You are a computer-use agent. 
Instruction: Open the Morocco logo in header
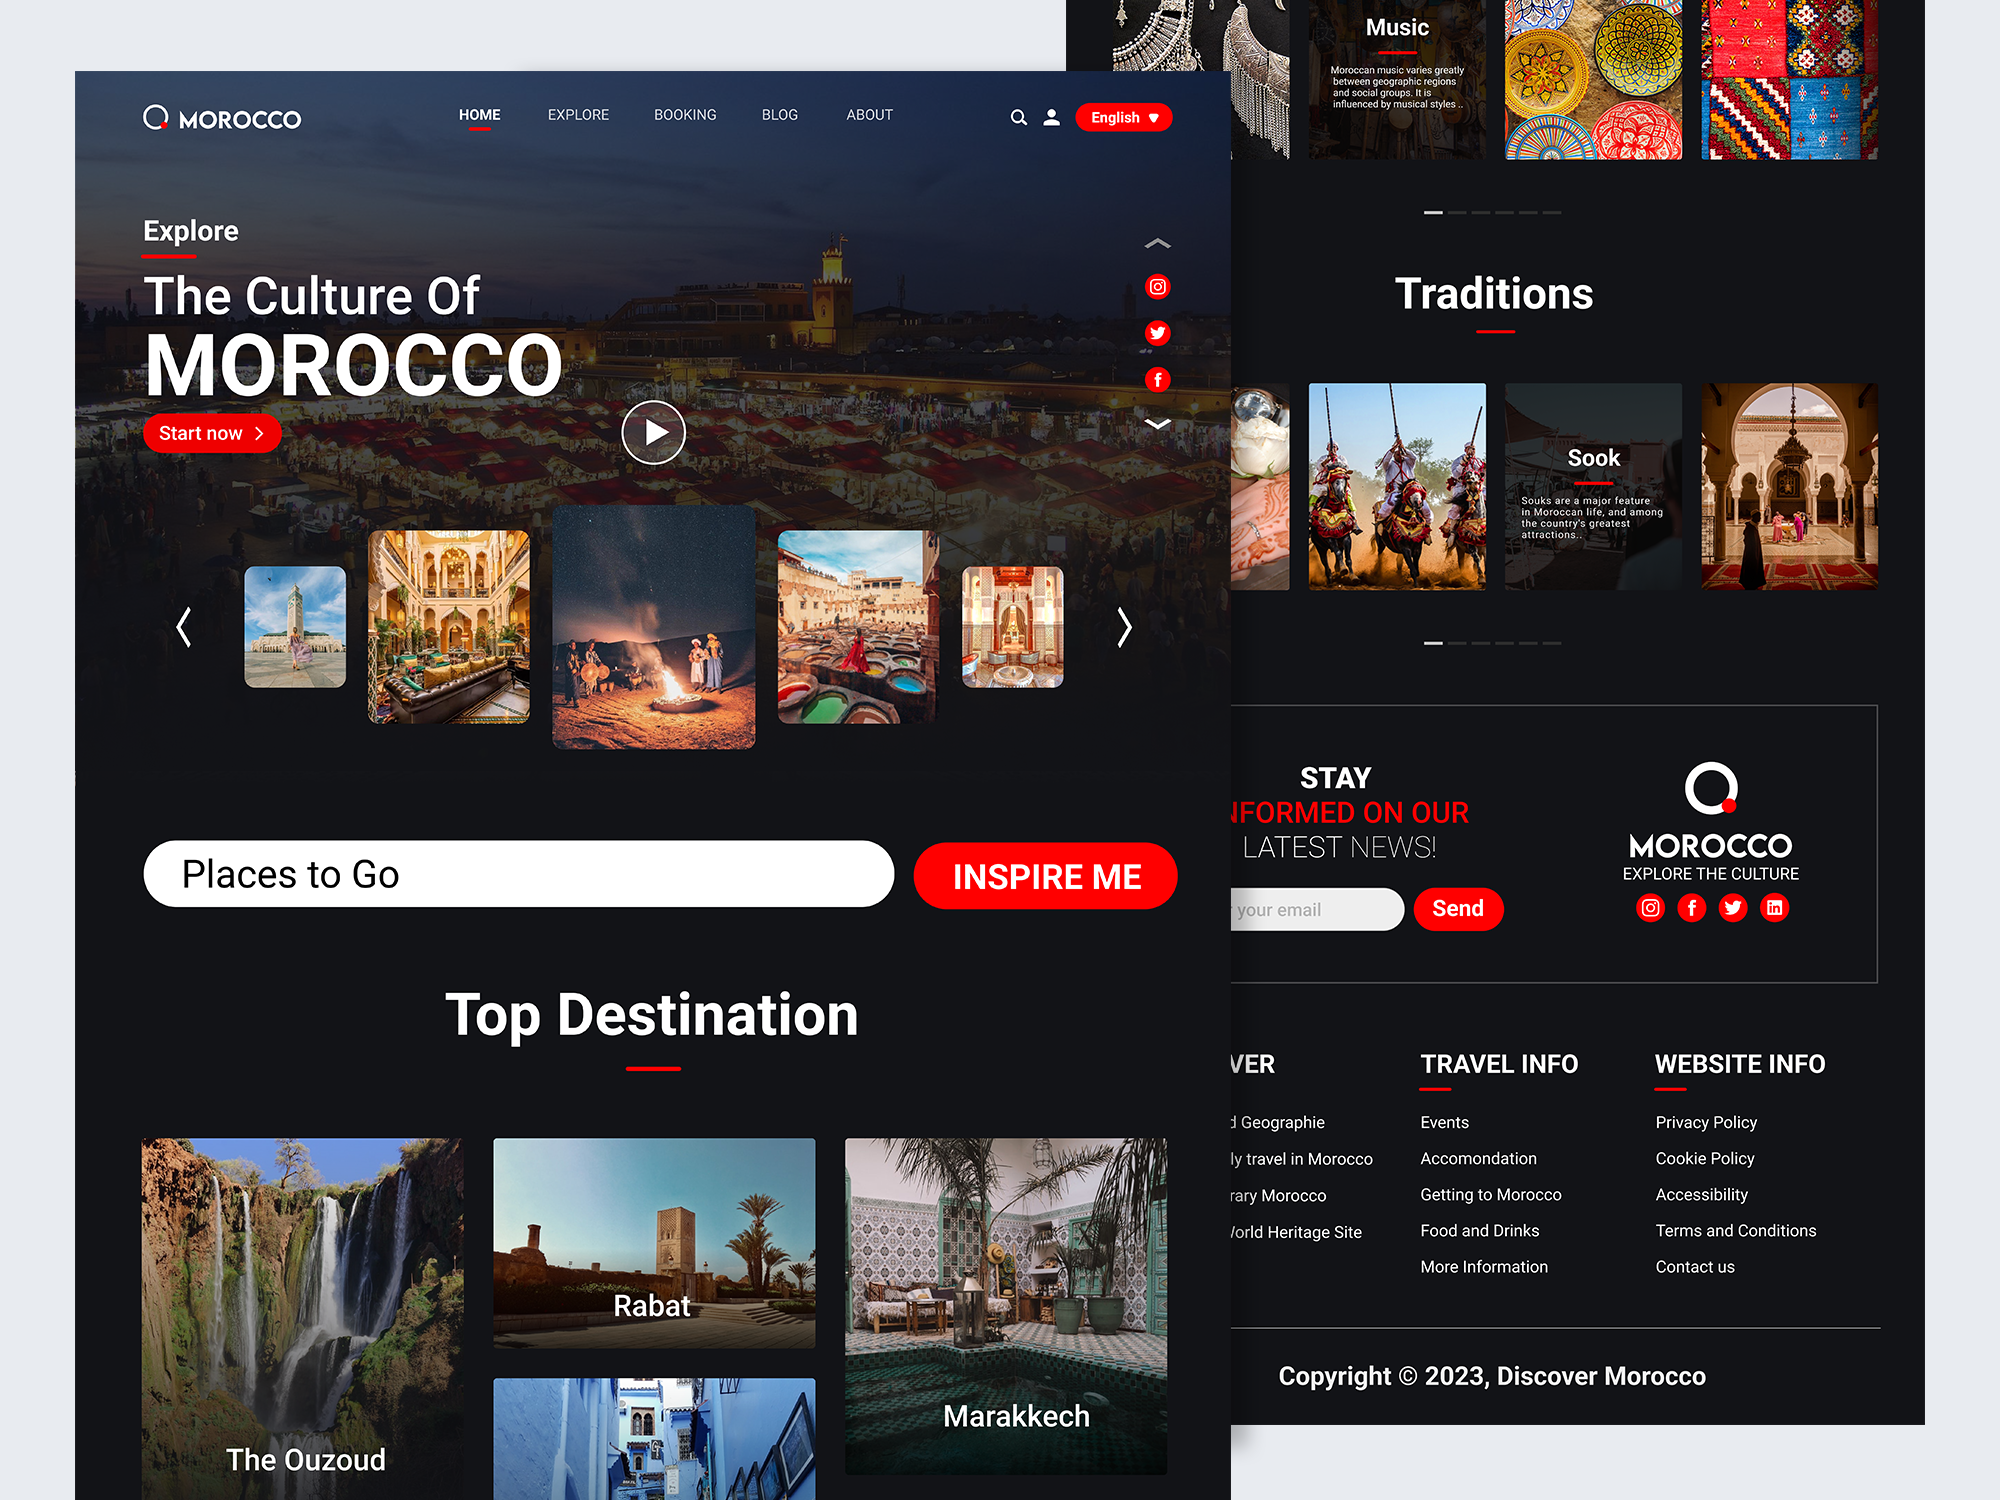pos(222,117)
